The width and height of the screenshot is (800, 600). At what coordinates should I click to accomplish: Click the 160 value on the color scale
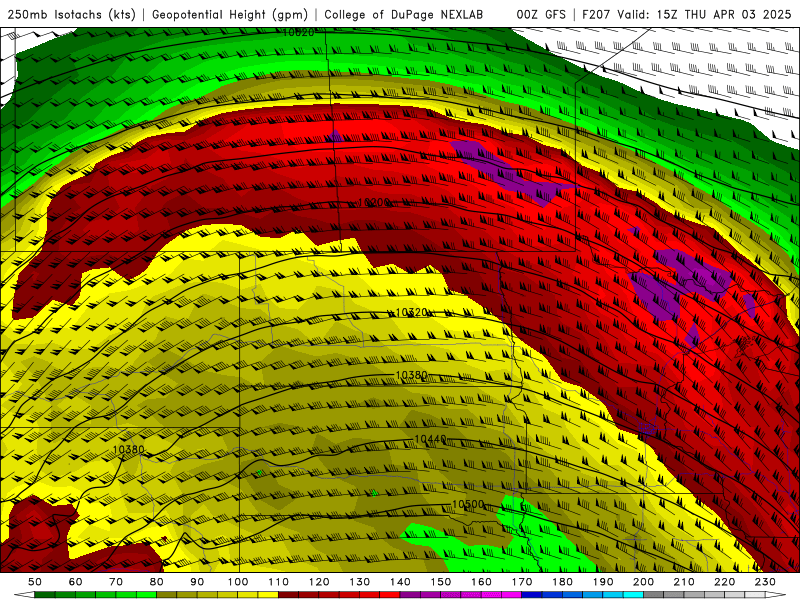pos(481,582)
